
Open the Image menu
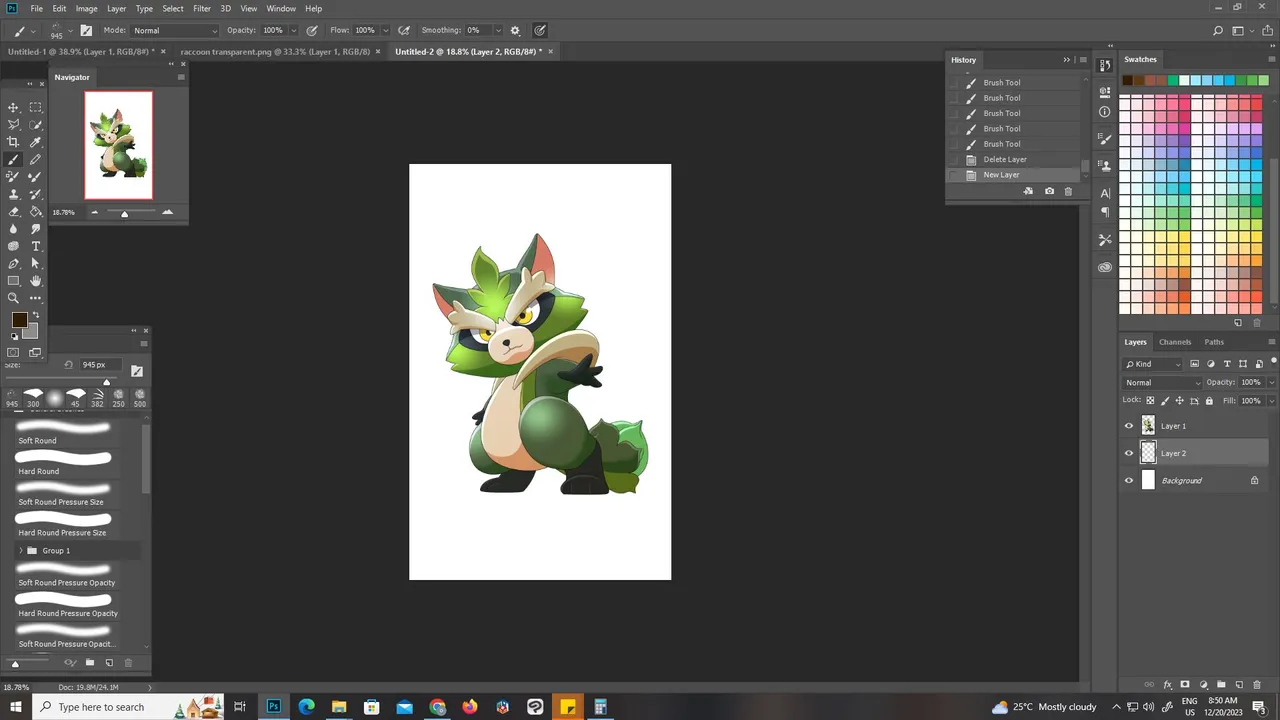(x=87, y=8)
